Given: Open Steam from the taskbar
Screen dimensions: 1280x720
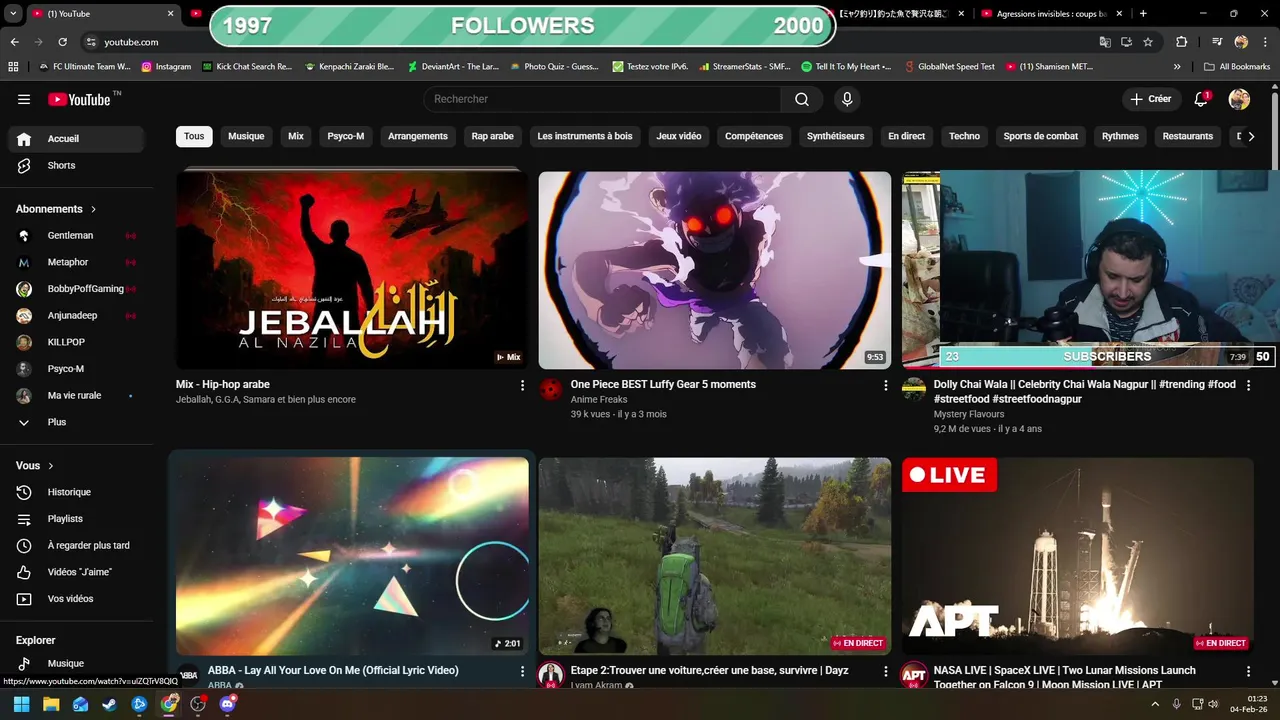Looking at the screenshot, I should 110,704.
